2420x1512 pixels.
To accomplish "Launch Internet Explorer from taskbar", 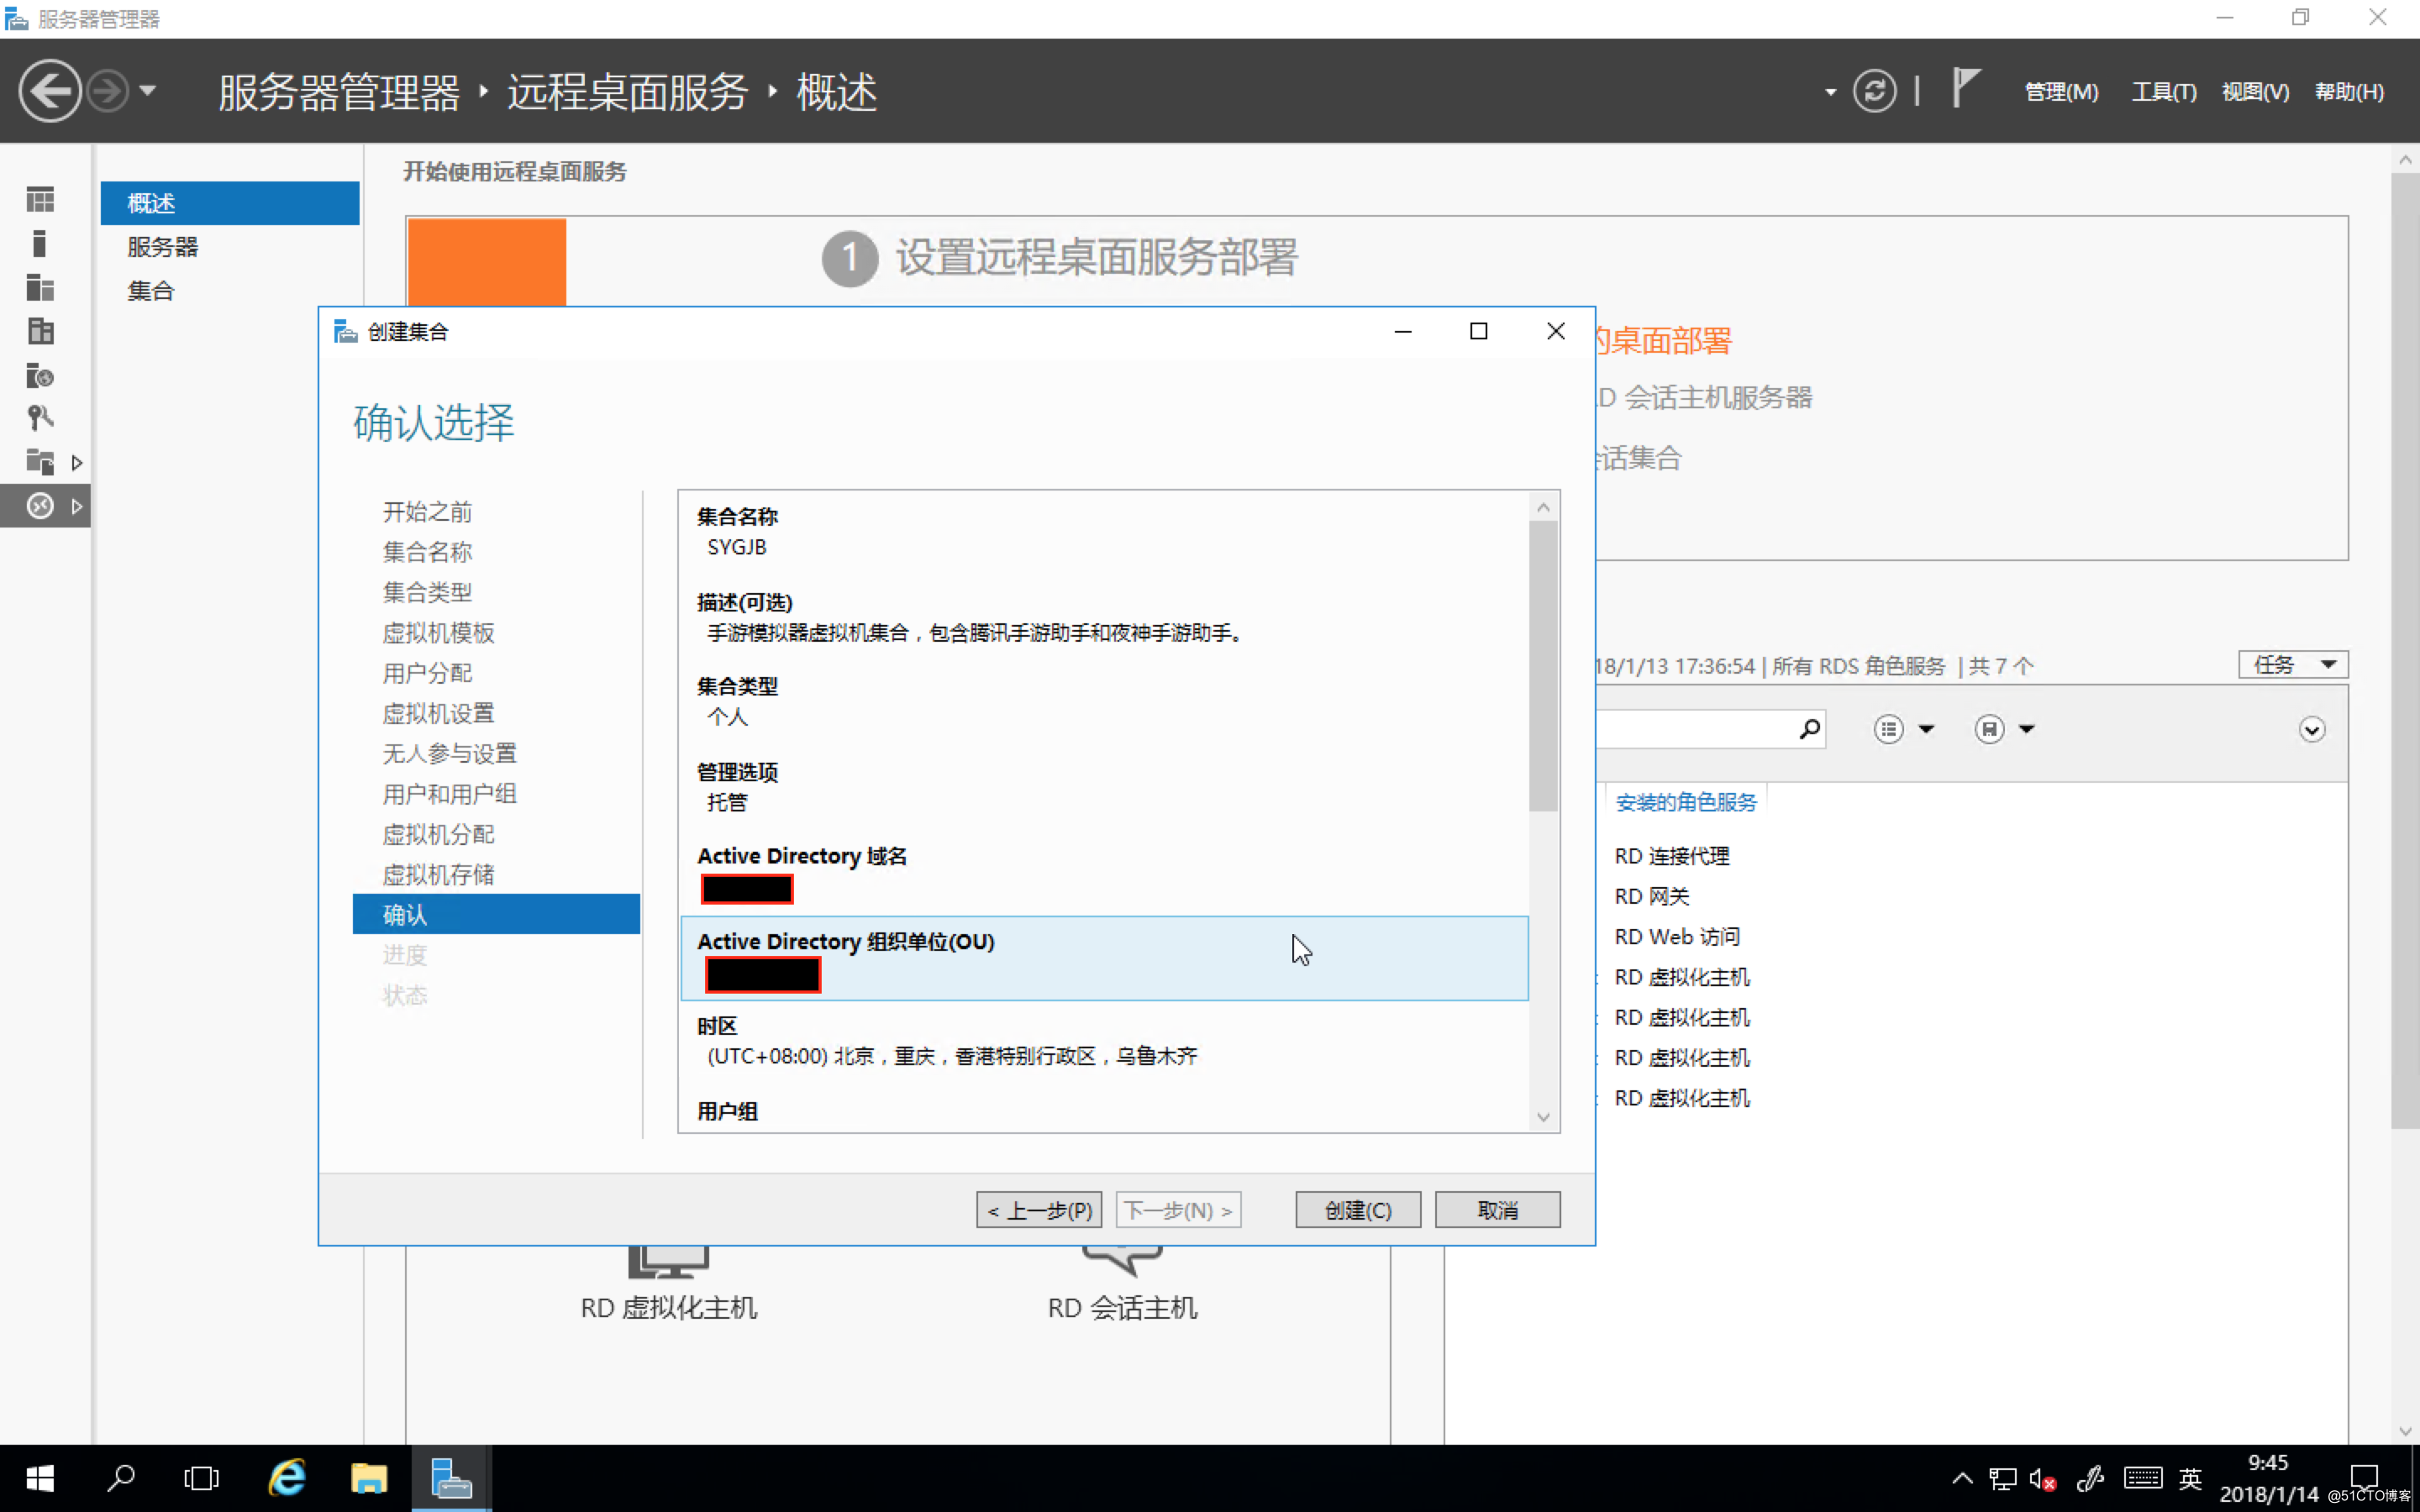I will [x=286, y=1478].
